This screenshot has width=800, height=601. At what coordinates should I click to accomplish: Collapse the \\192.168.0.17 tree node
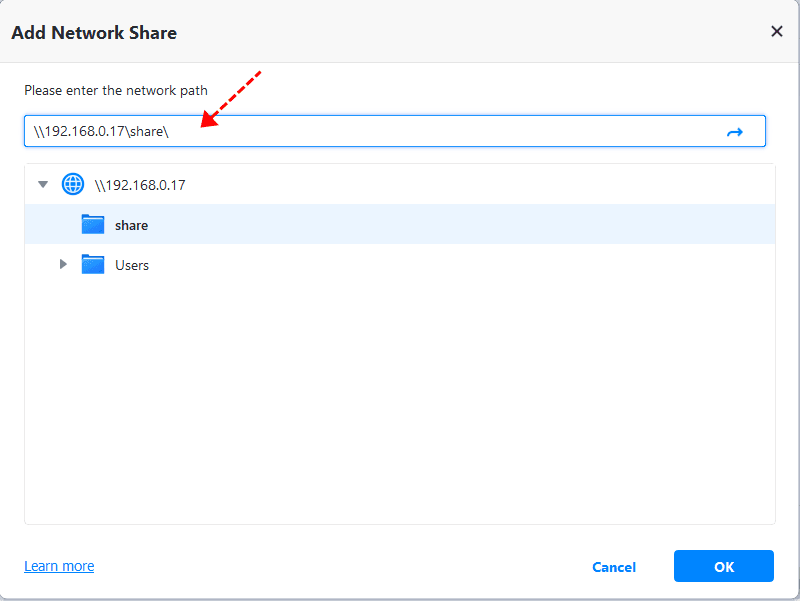(43, 184)
